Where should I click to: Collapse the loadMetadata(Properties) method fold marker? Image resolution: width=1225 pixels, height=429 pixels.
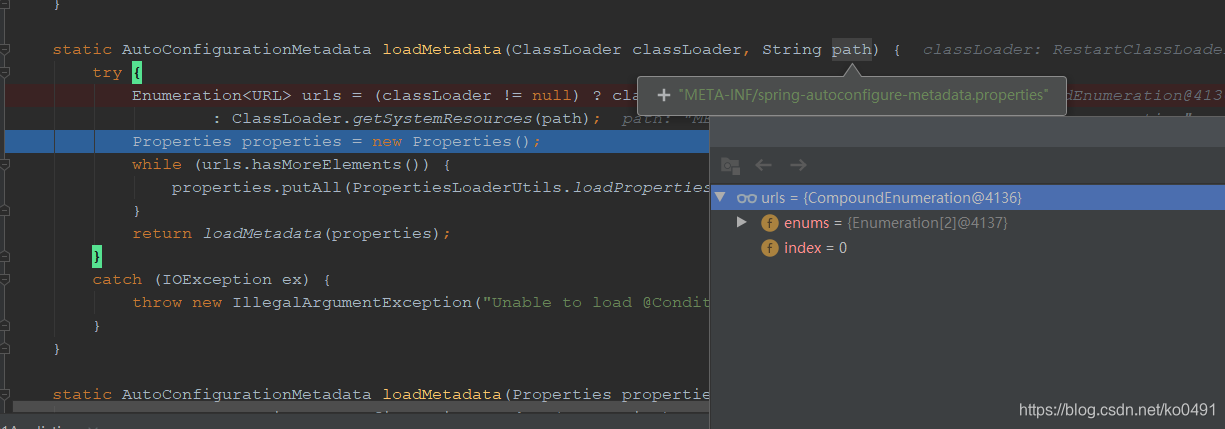click(6, 394)
